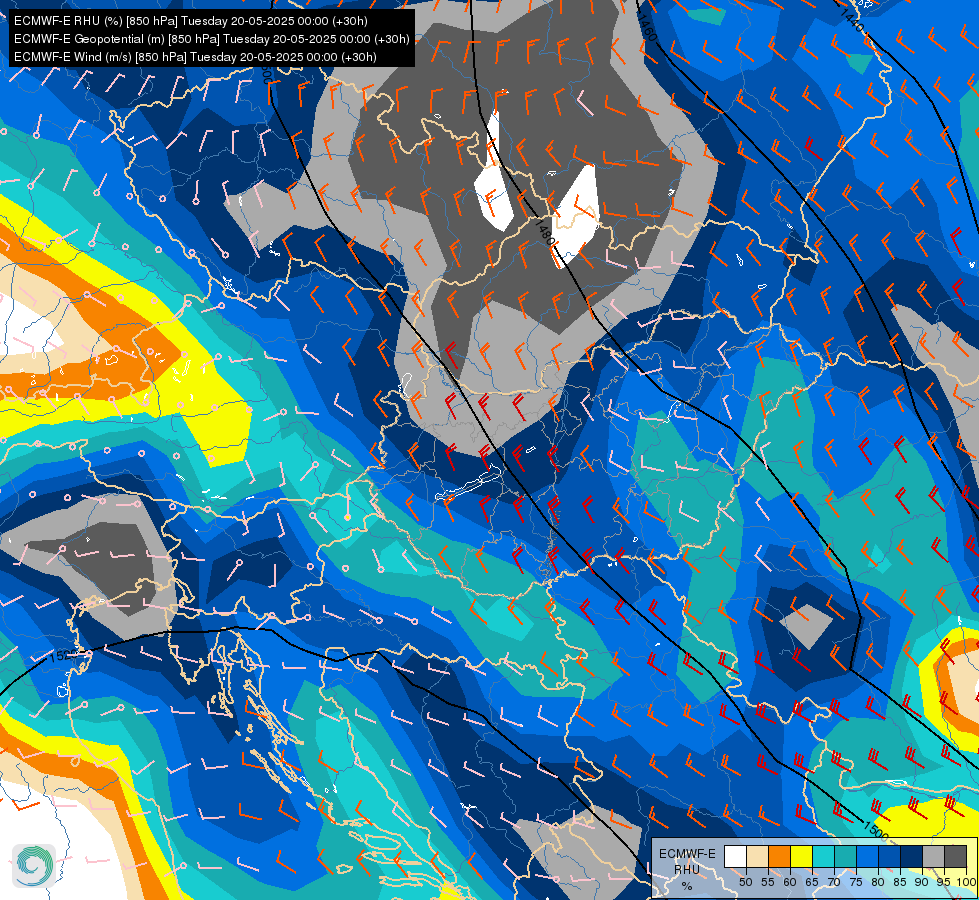Viewport: 979px width, 900px height.
Task: Click the 60 legend scale value
Action: 790,882
